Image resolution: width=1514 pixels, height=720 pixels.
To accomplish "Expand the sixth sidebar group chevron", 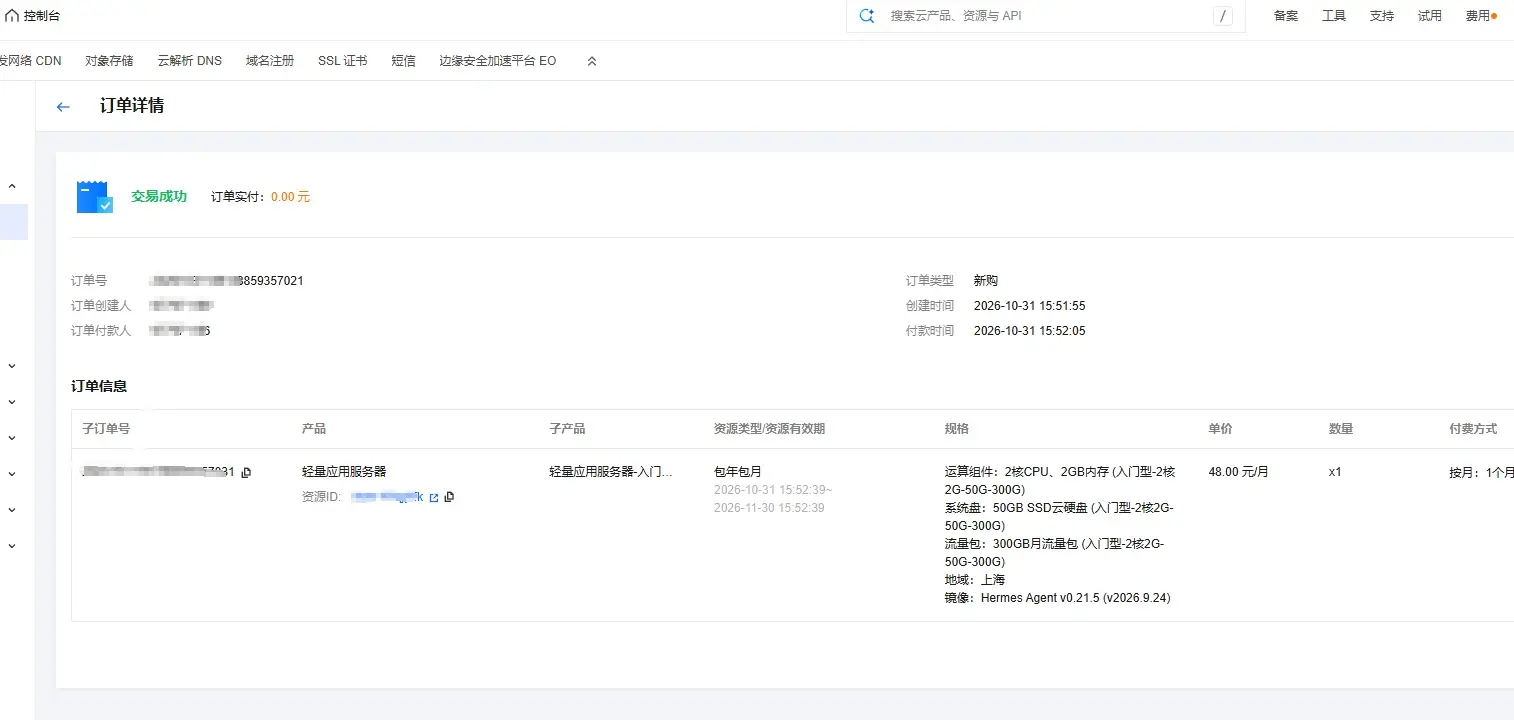I will click(x=12, y=510).
